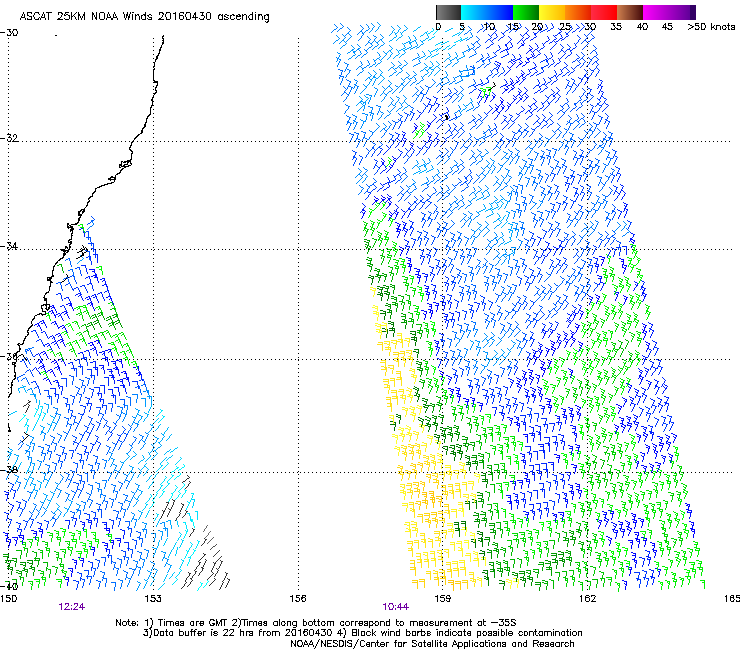Click the 'NOAA/NESDIS/Center for Satellite Applications and Research' credit
740x650 pixels.
tap(432, 644)
